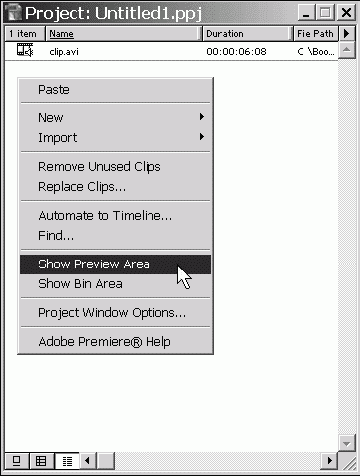The height and width of the screenshot is (476, 360).
Task: Select the clip.avi movie icon
Action: pos(25,50)
